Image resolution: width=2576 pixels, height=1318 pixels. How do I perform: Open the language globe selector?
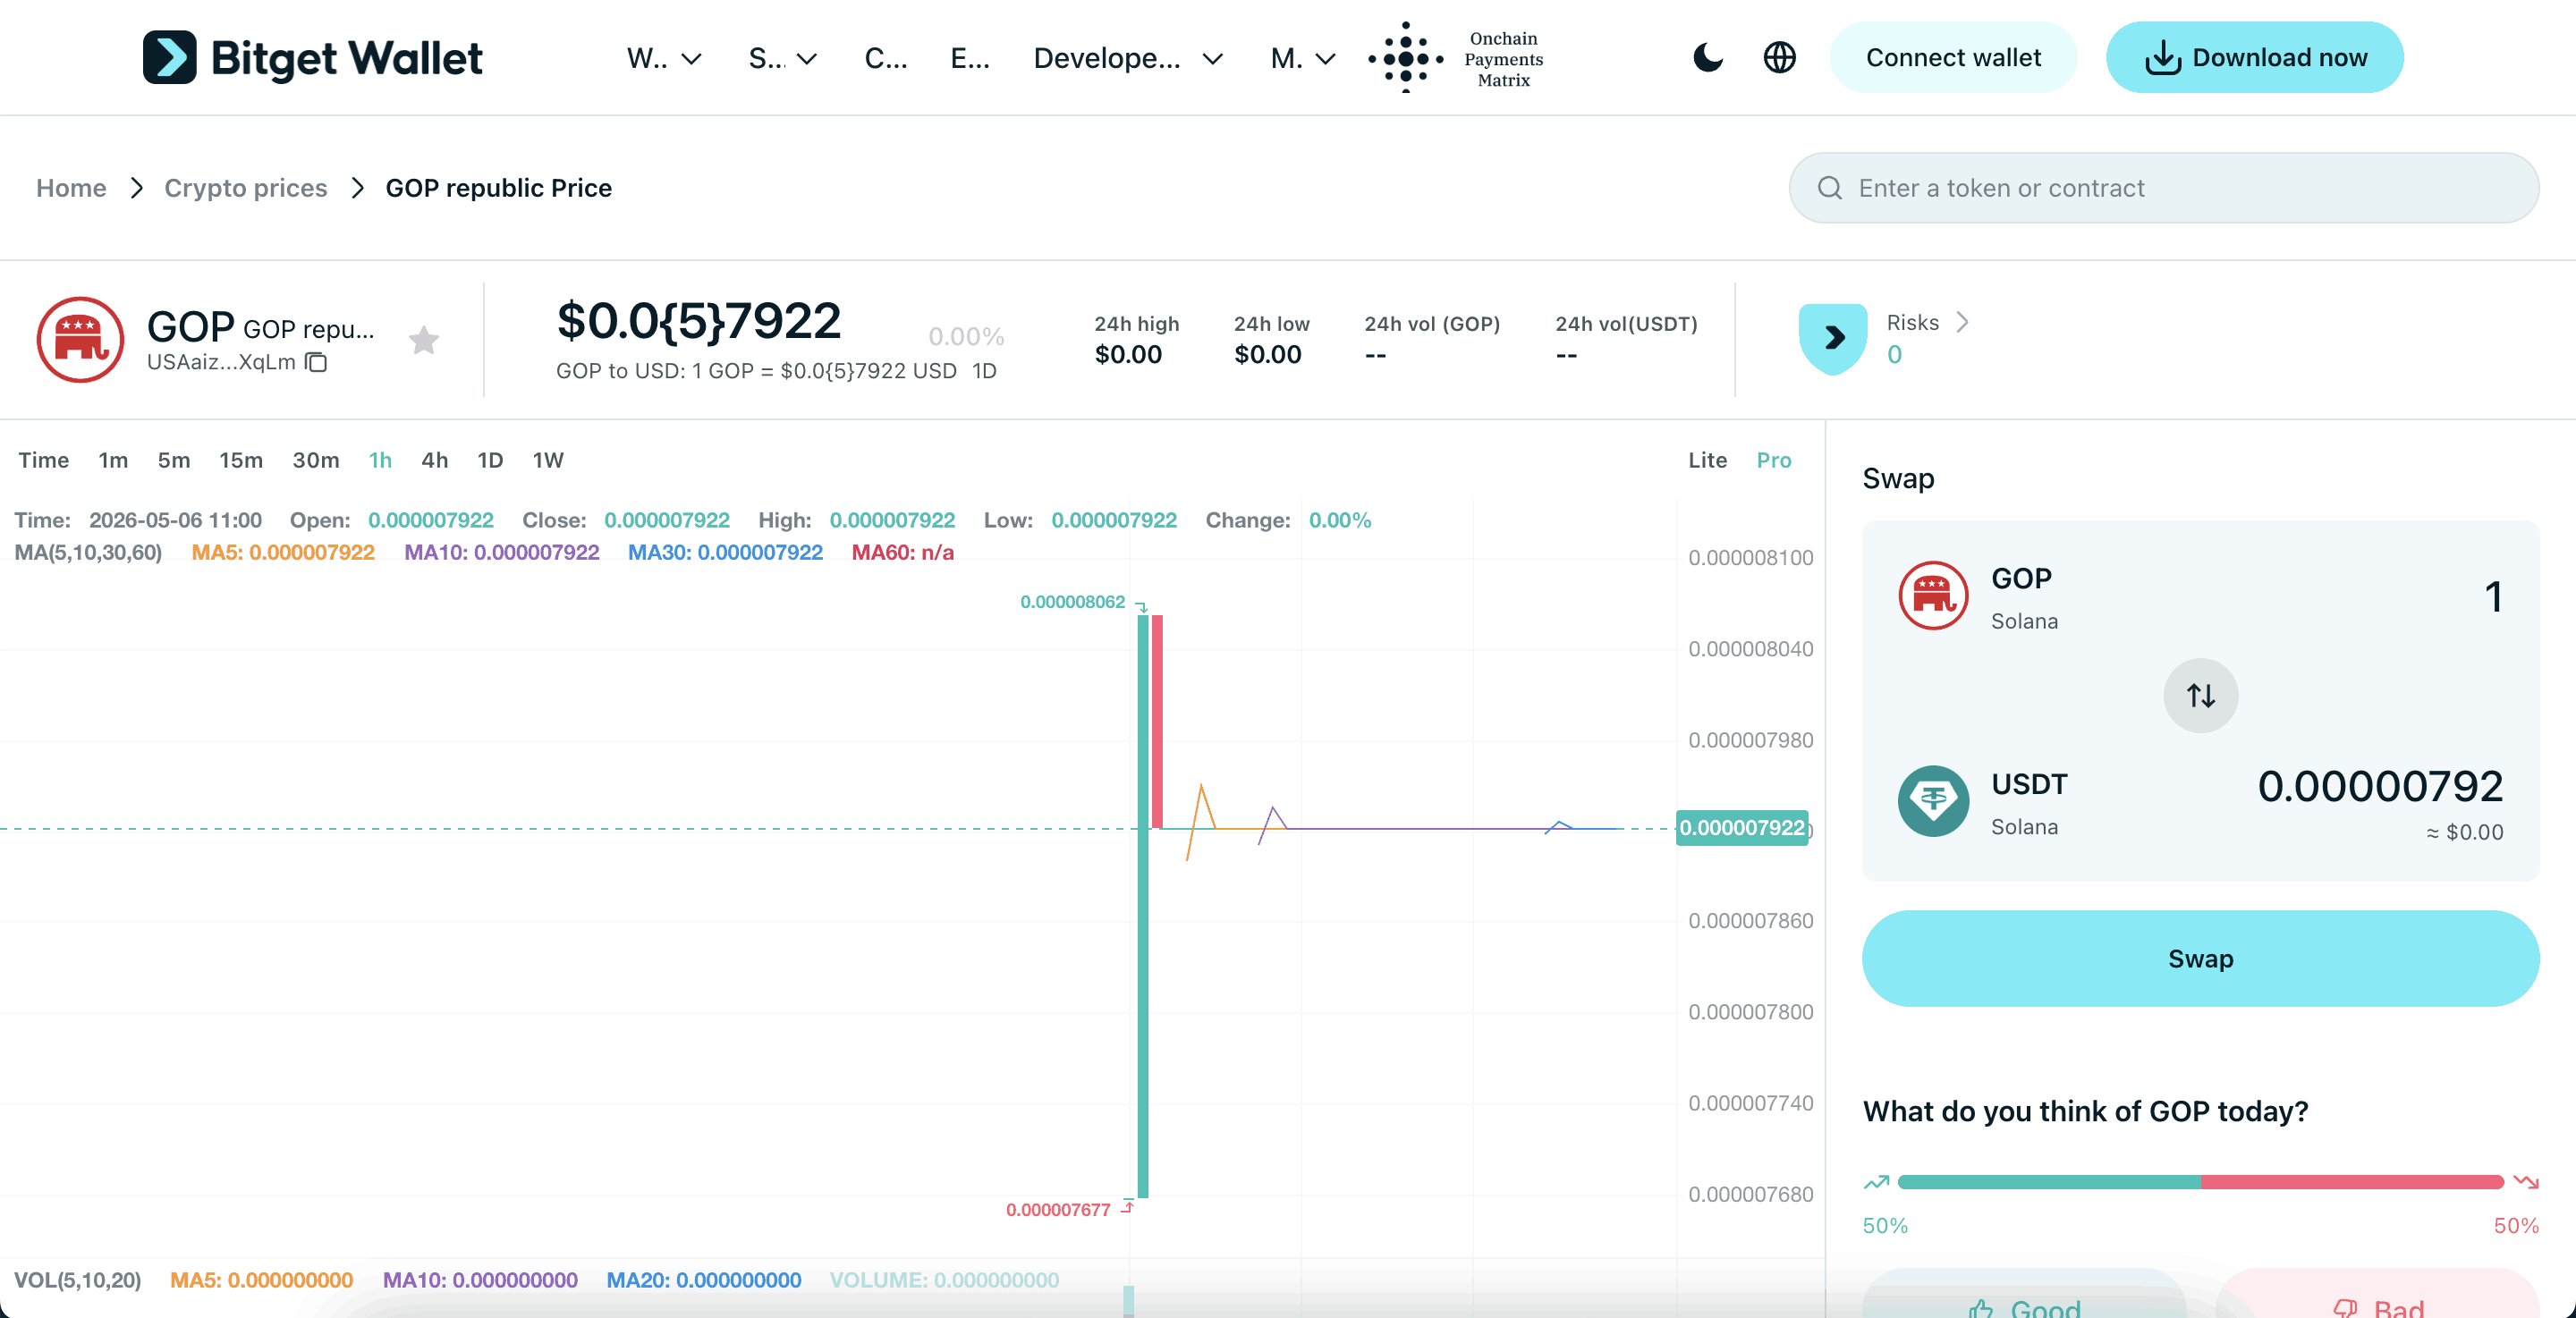(1779, 58)
